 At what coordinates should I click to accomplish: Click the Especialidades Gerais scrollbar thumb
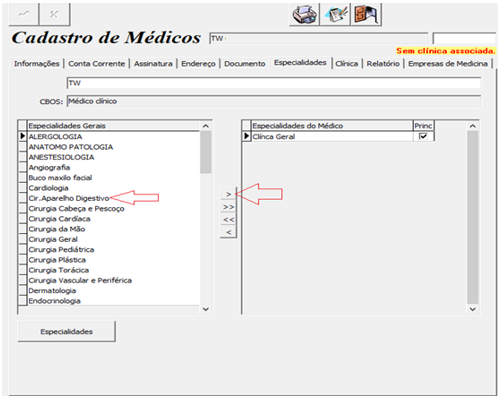click(206, 152)
